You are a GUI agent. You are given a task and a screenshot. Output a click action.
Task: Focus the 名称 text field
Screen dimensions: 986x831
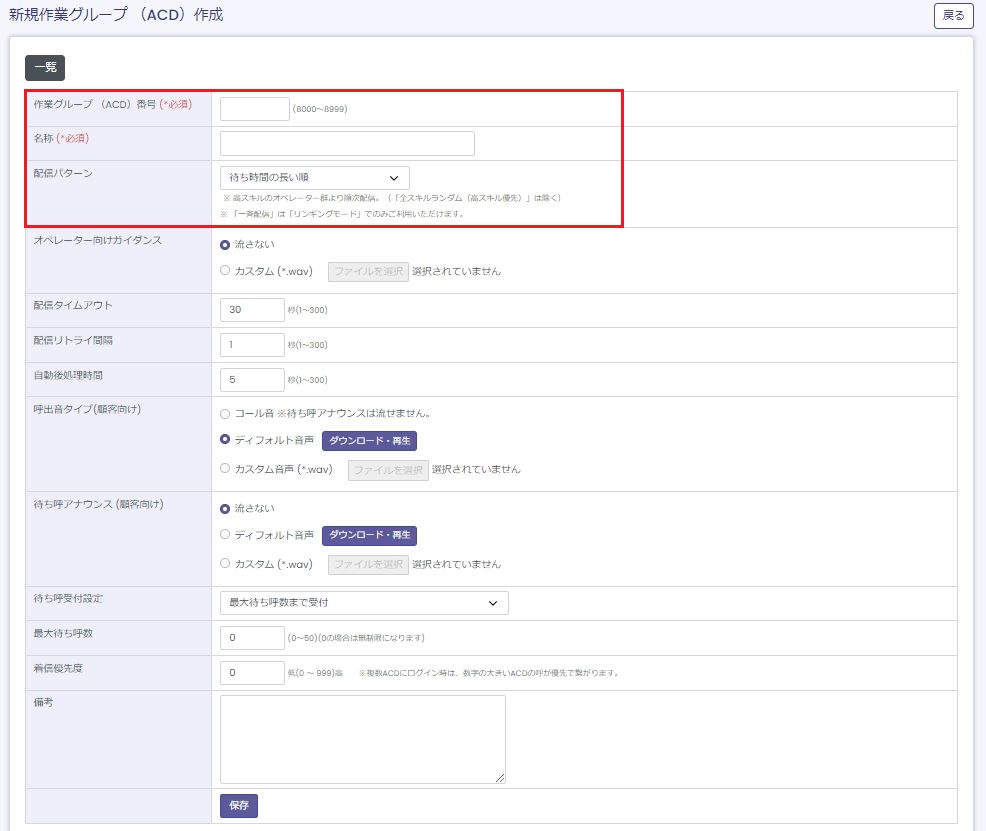pos(347,144)
